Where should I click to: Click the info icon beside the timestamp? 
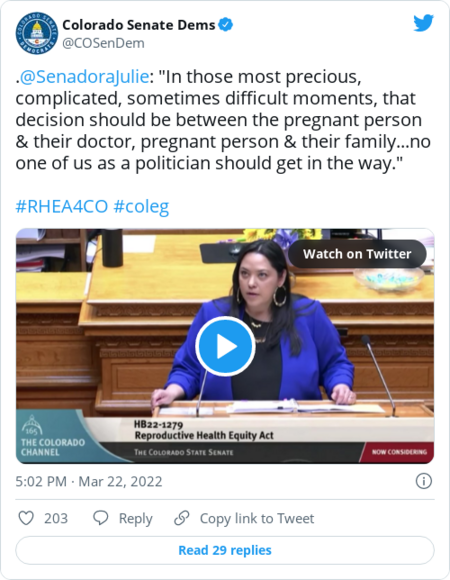point(423,481)
